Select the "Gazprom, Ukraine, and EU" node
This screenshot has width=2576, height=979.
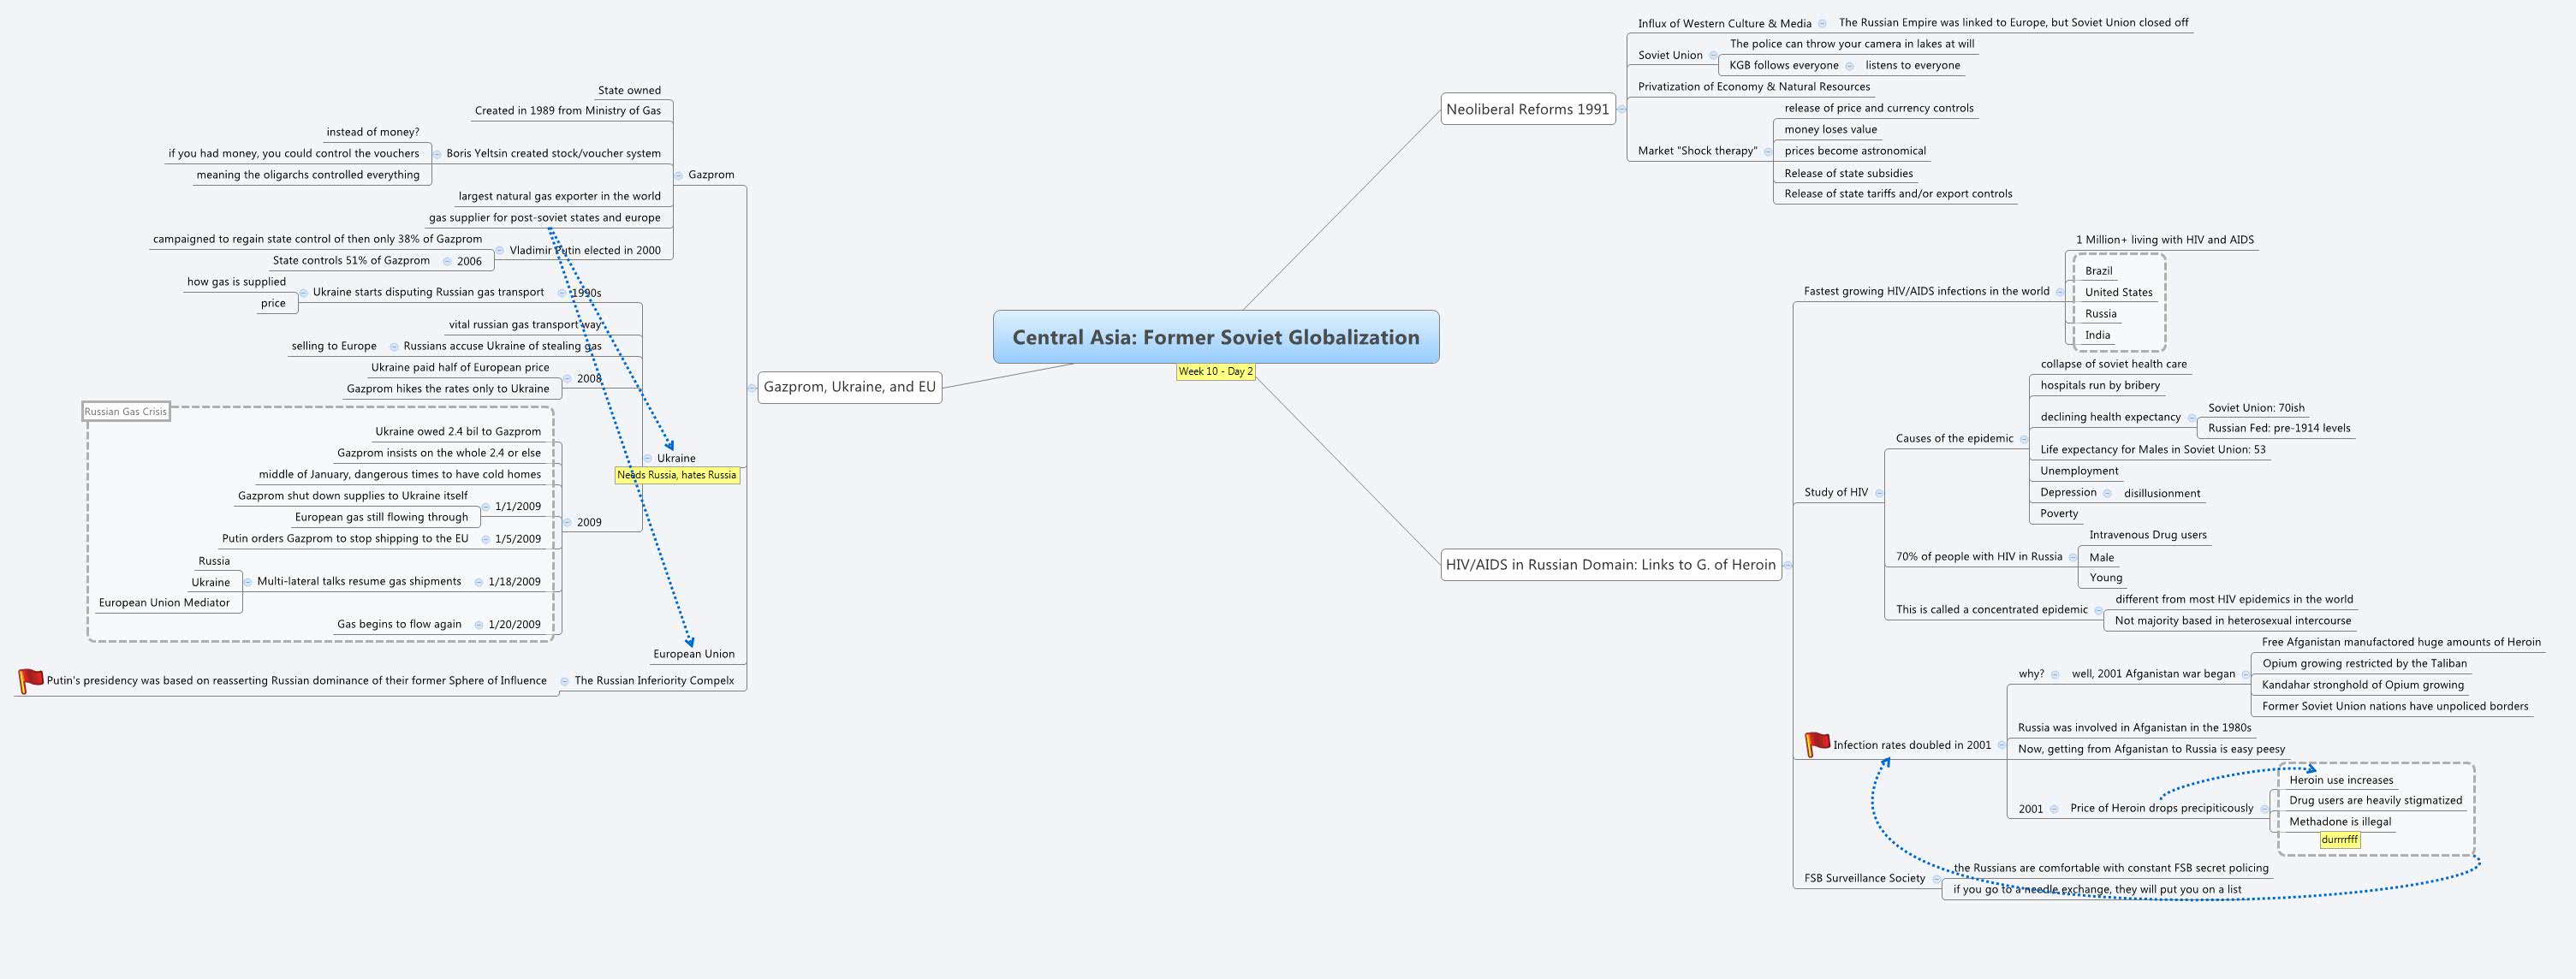coord(851,385)
